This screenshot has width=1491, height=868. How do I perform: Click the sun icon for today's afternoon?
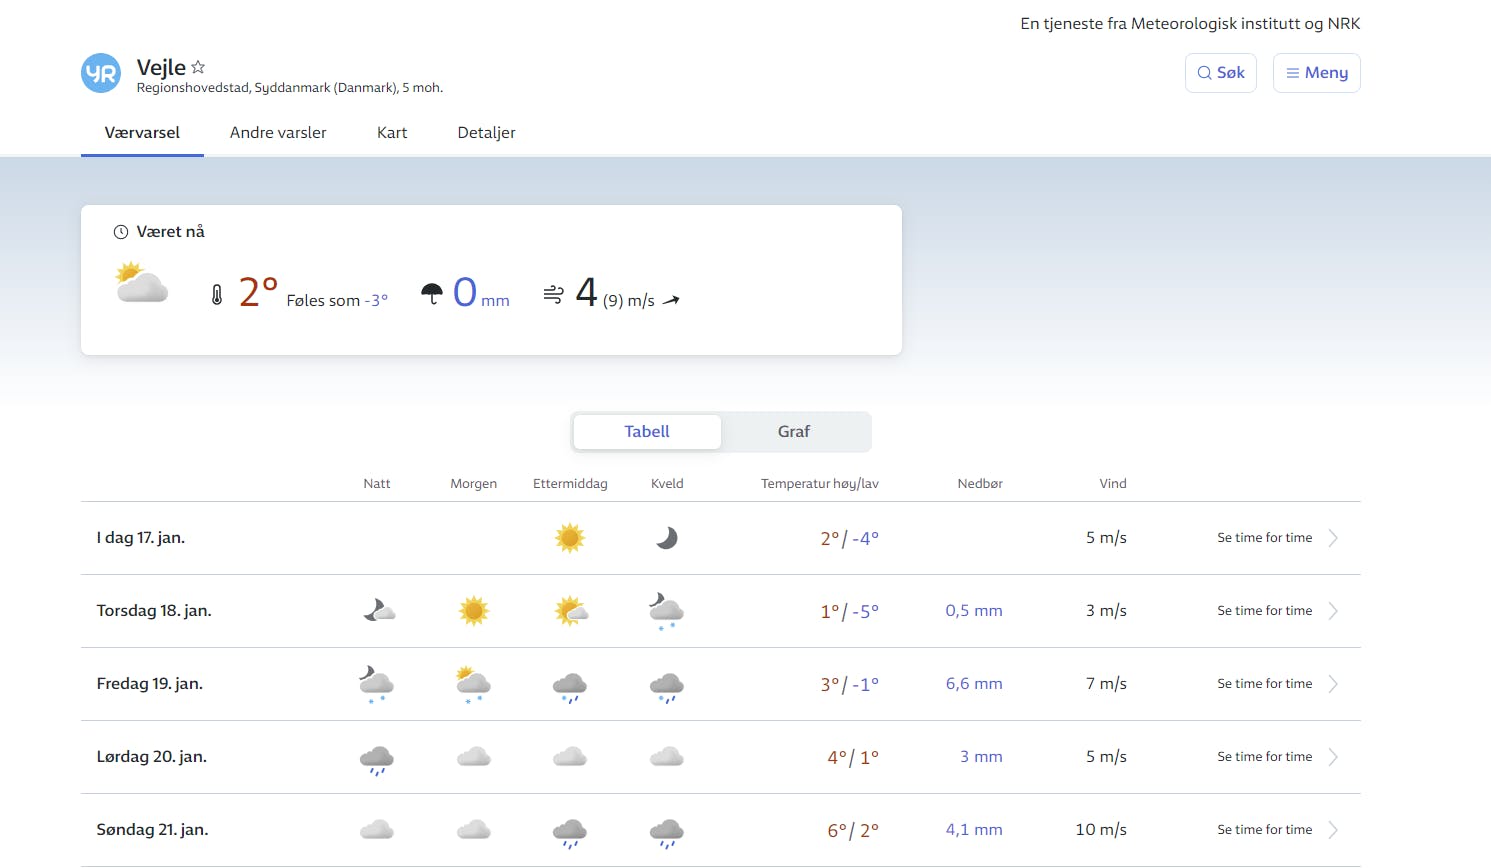pyautogui.click(x=570, y=538)
